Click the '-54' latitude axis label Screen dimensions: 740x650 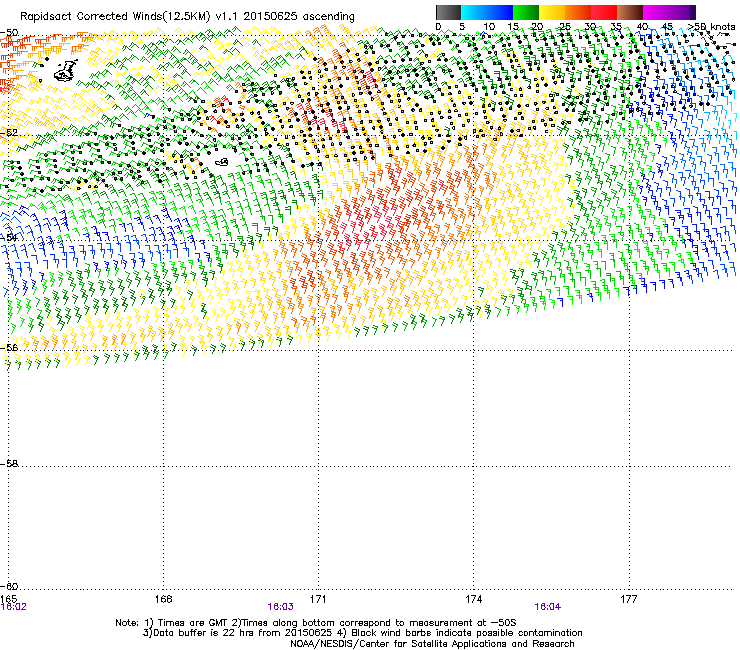click(9, 237)
